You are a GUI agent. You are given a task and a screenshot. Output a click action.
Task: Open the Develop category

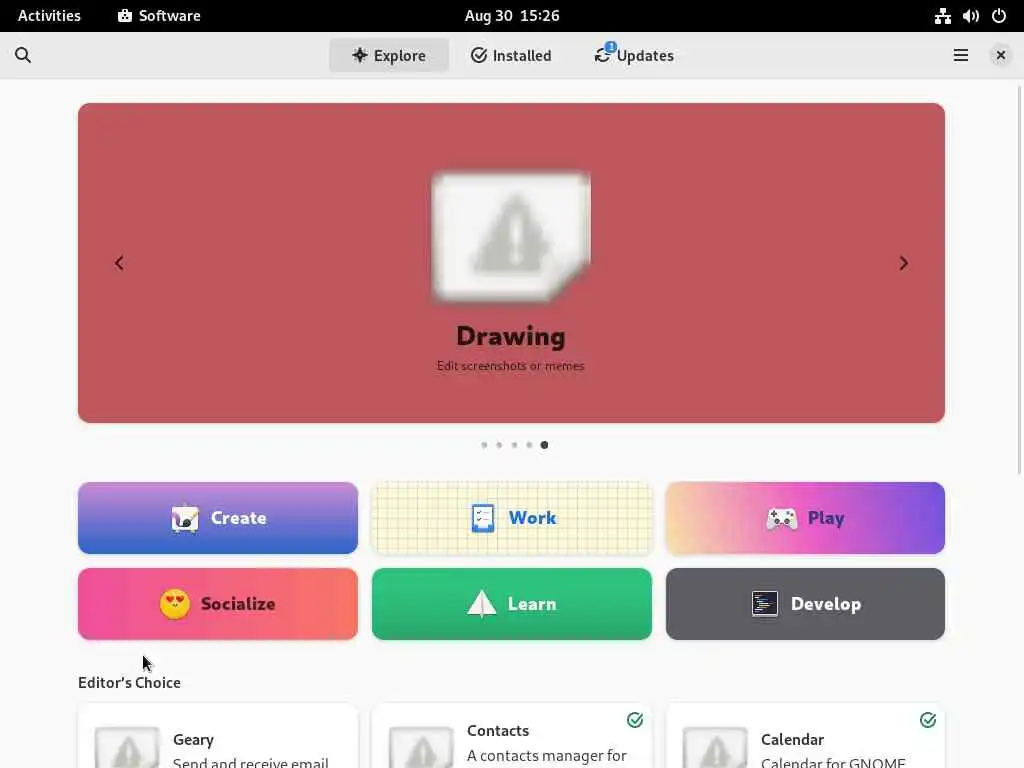(805, 603)
